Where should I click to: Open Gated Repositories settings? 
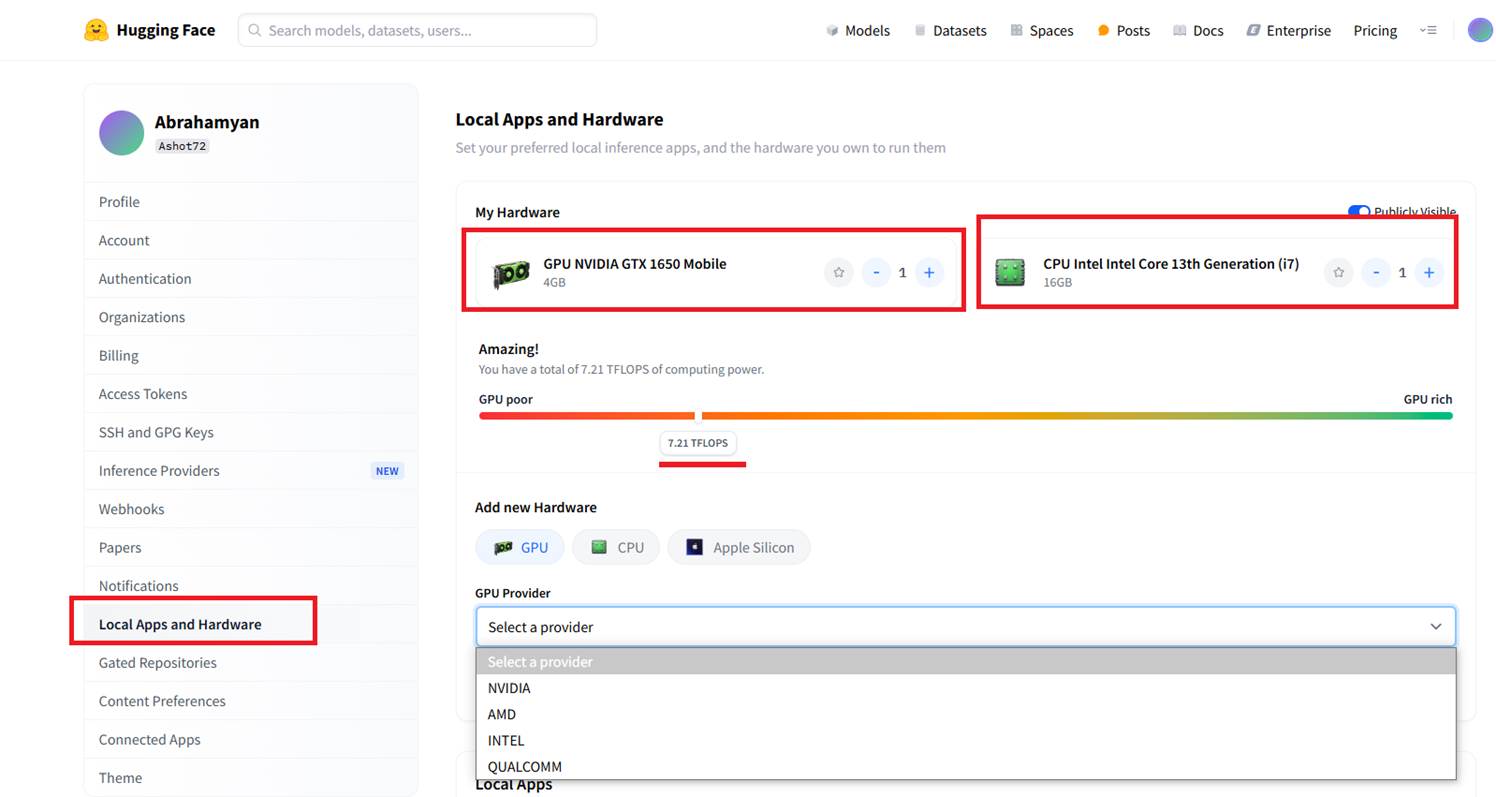(x=250, y=662)
